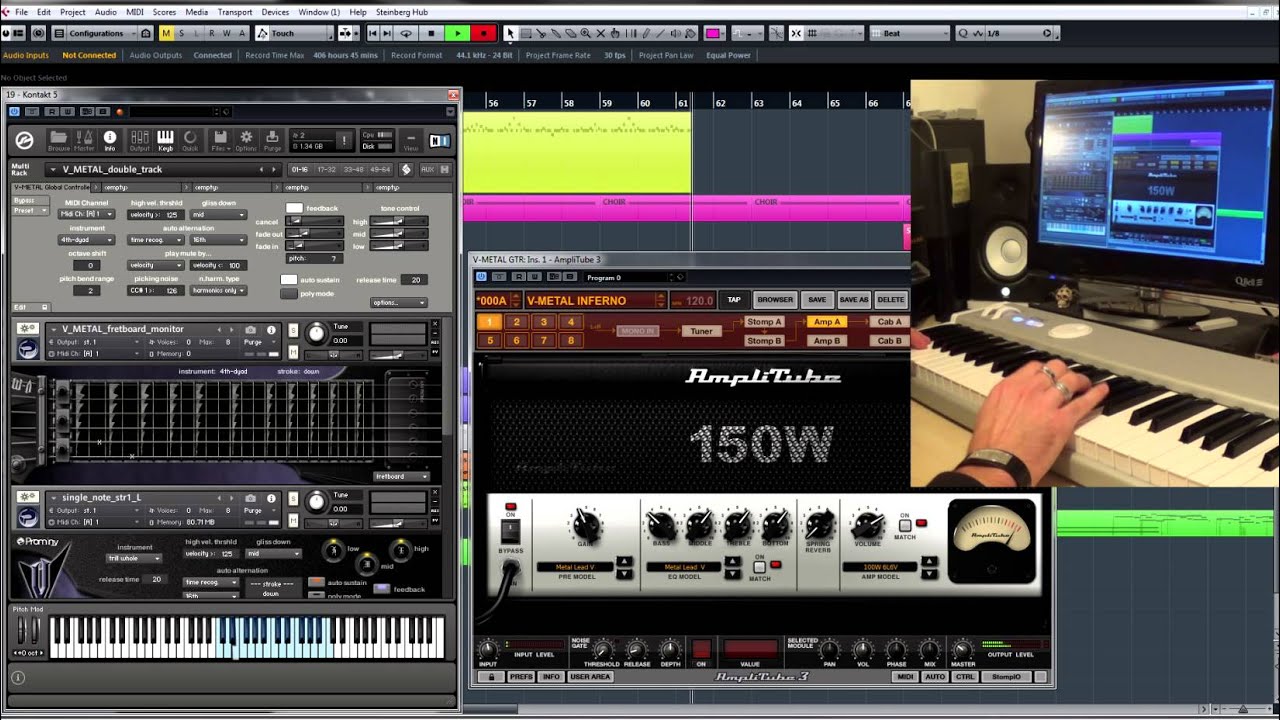Click the Native Instruments NI logo

coord(438,140)
